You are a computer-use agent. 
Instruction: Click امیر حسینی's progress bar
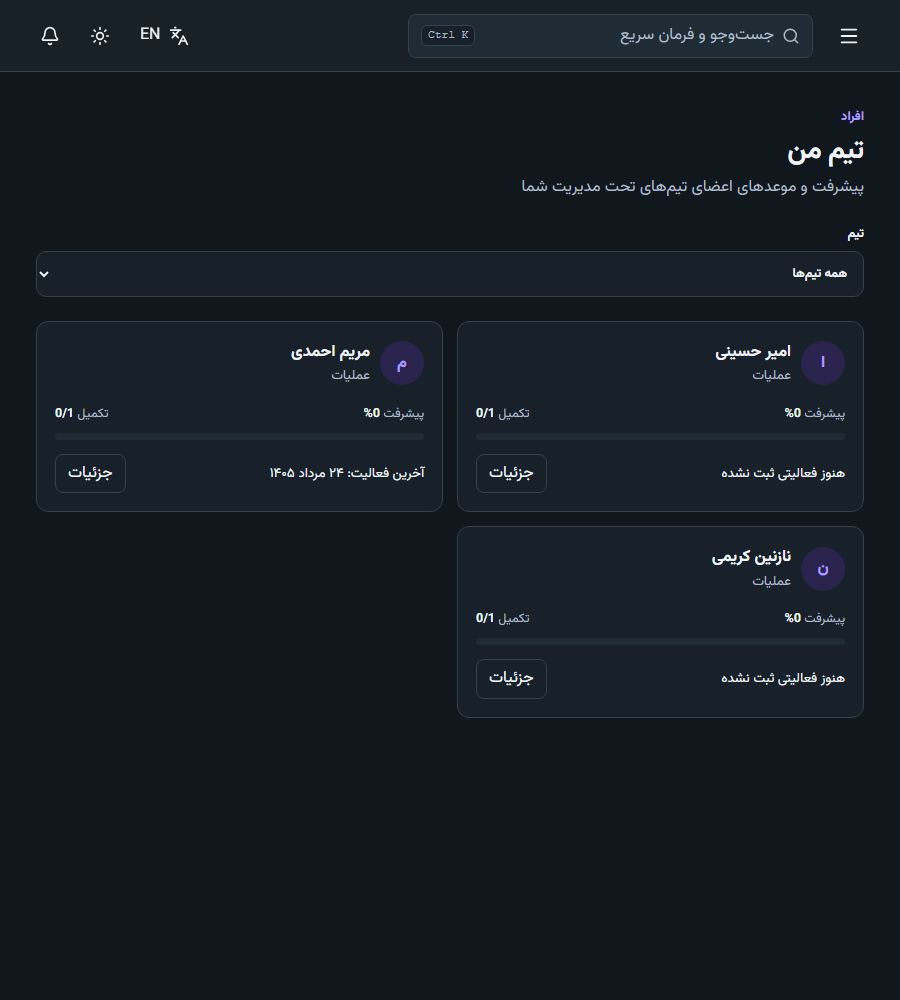pos(660,437)
